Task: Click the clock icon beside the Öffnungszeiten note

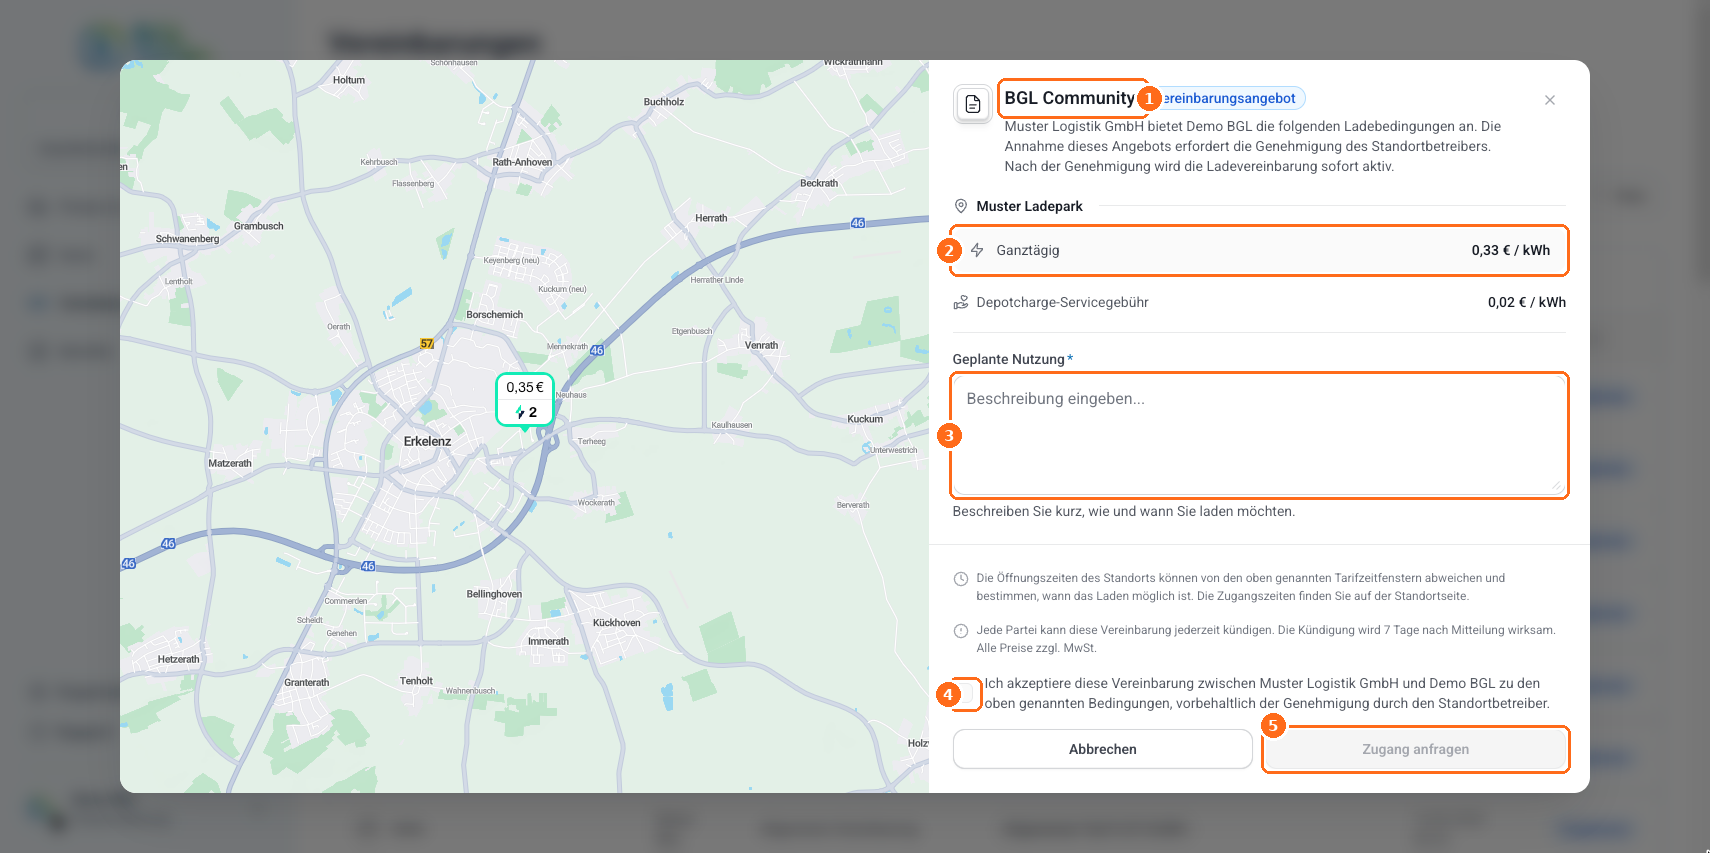Action: [961, 579]
